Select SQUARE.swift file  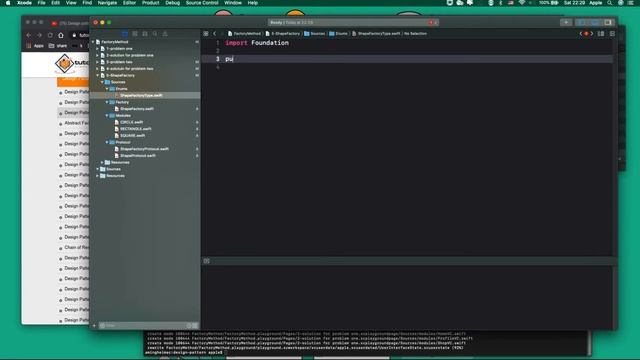point(132,136)
